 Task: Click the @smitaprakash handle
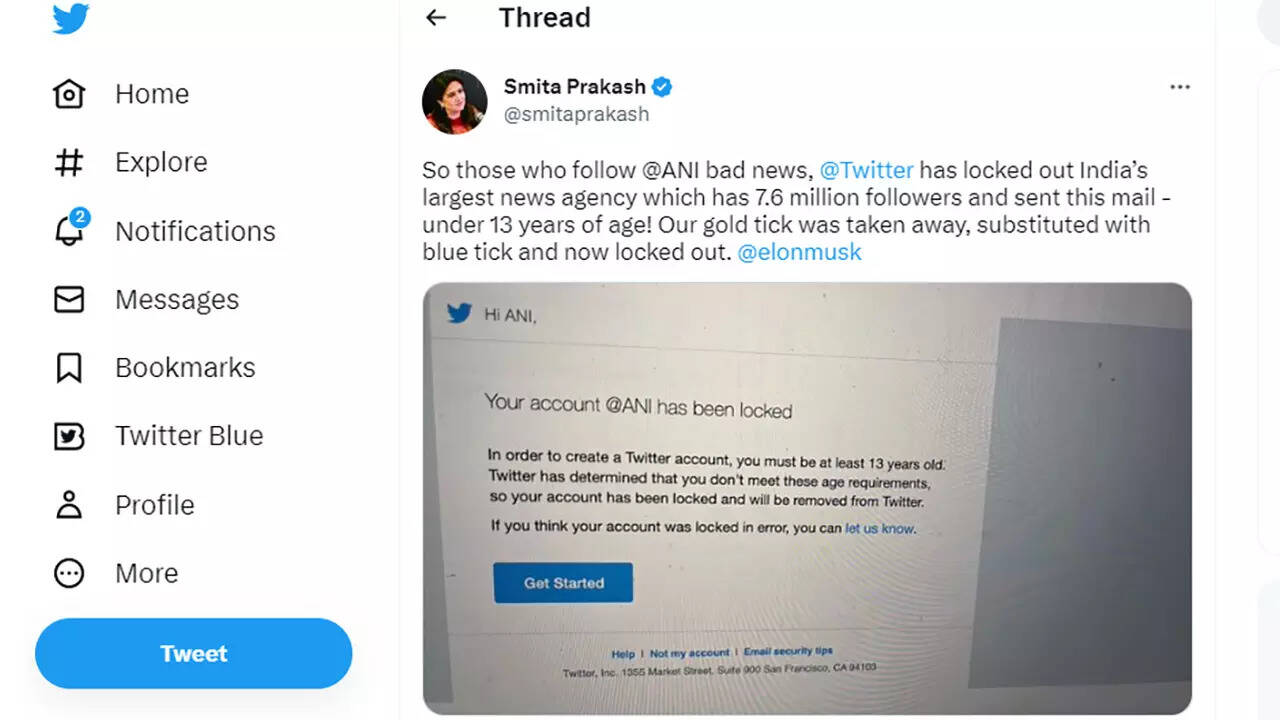[576, 114]
